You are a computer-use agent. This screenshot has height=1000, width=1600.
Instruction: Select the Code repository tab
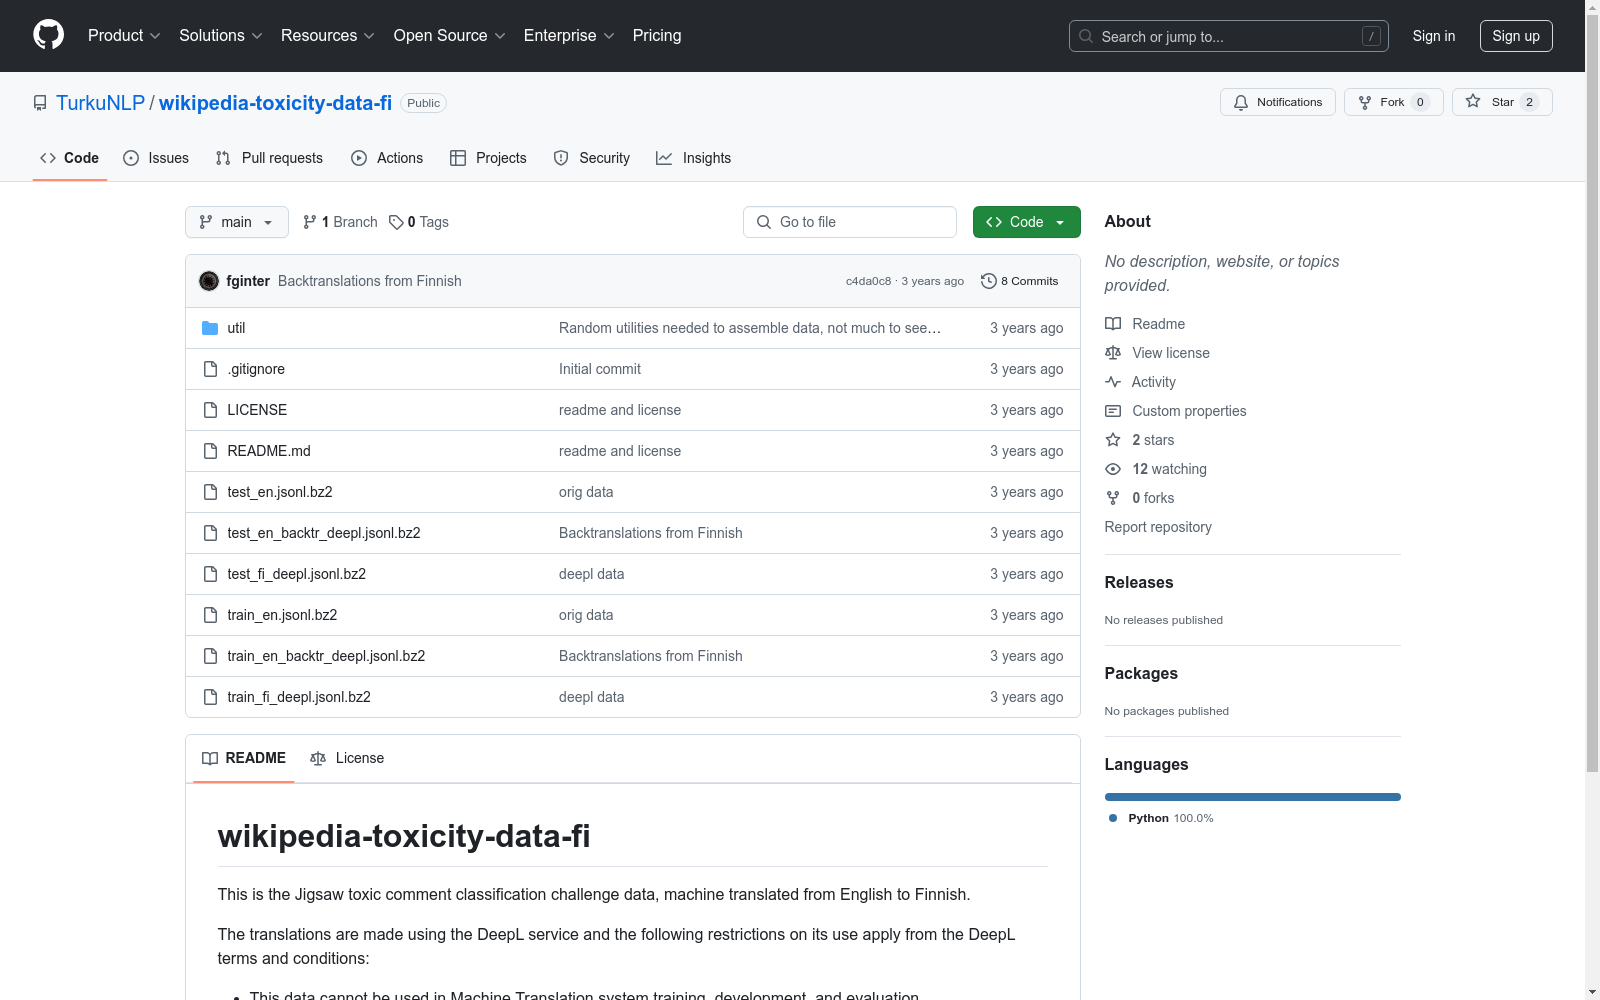[x=70, y=158]
